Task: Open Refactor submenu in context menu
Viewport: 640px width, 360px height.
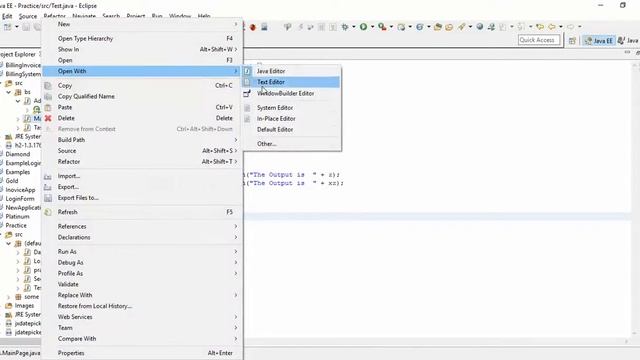Action: coord(142,162)
